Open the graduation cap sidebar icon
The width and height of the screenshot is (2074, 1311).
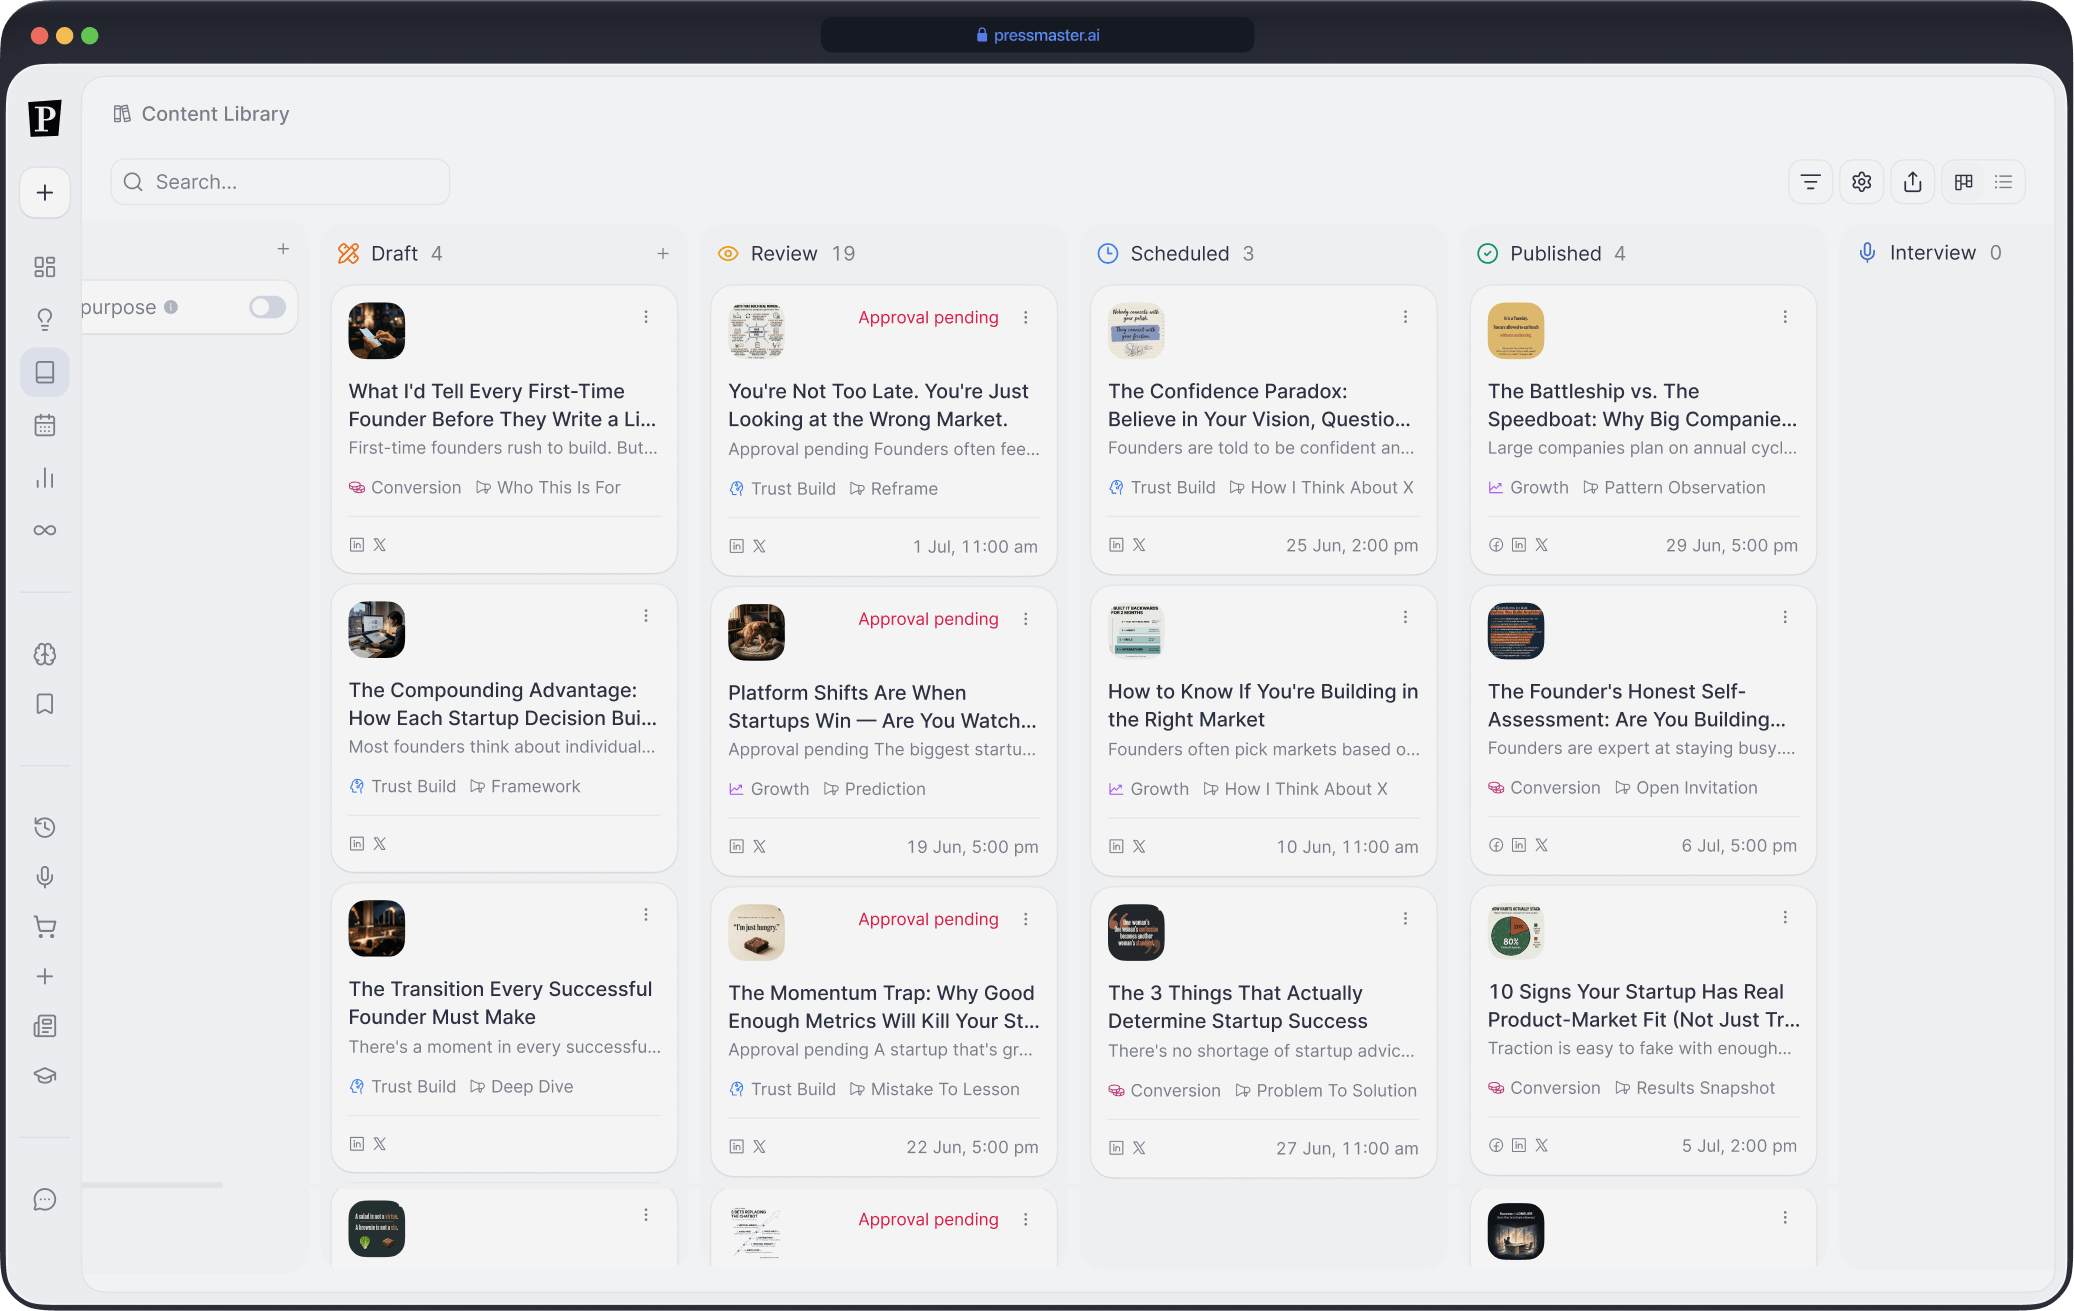point(45,1076)
